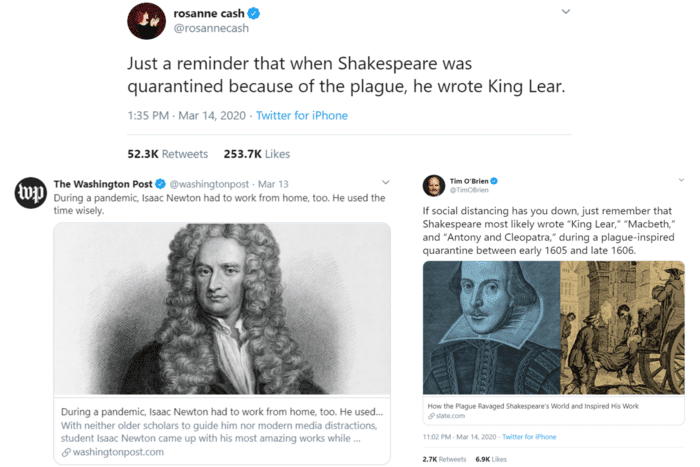Click link icon beside slate.com
Image resolution: width=700 pixels, height=467 pixels.
pyautogui.click(x=431, y=416)
